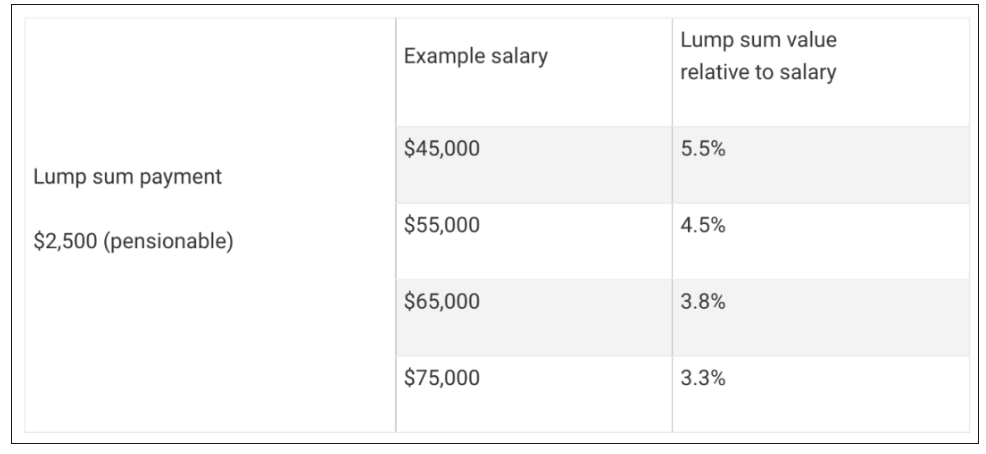Click the $45,000 salary cell
986x454 pixels.
pos(442,149)
